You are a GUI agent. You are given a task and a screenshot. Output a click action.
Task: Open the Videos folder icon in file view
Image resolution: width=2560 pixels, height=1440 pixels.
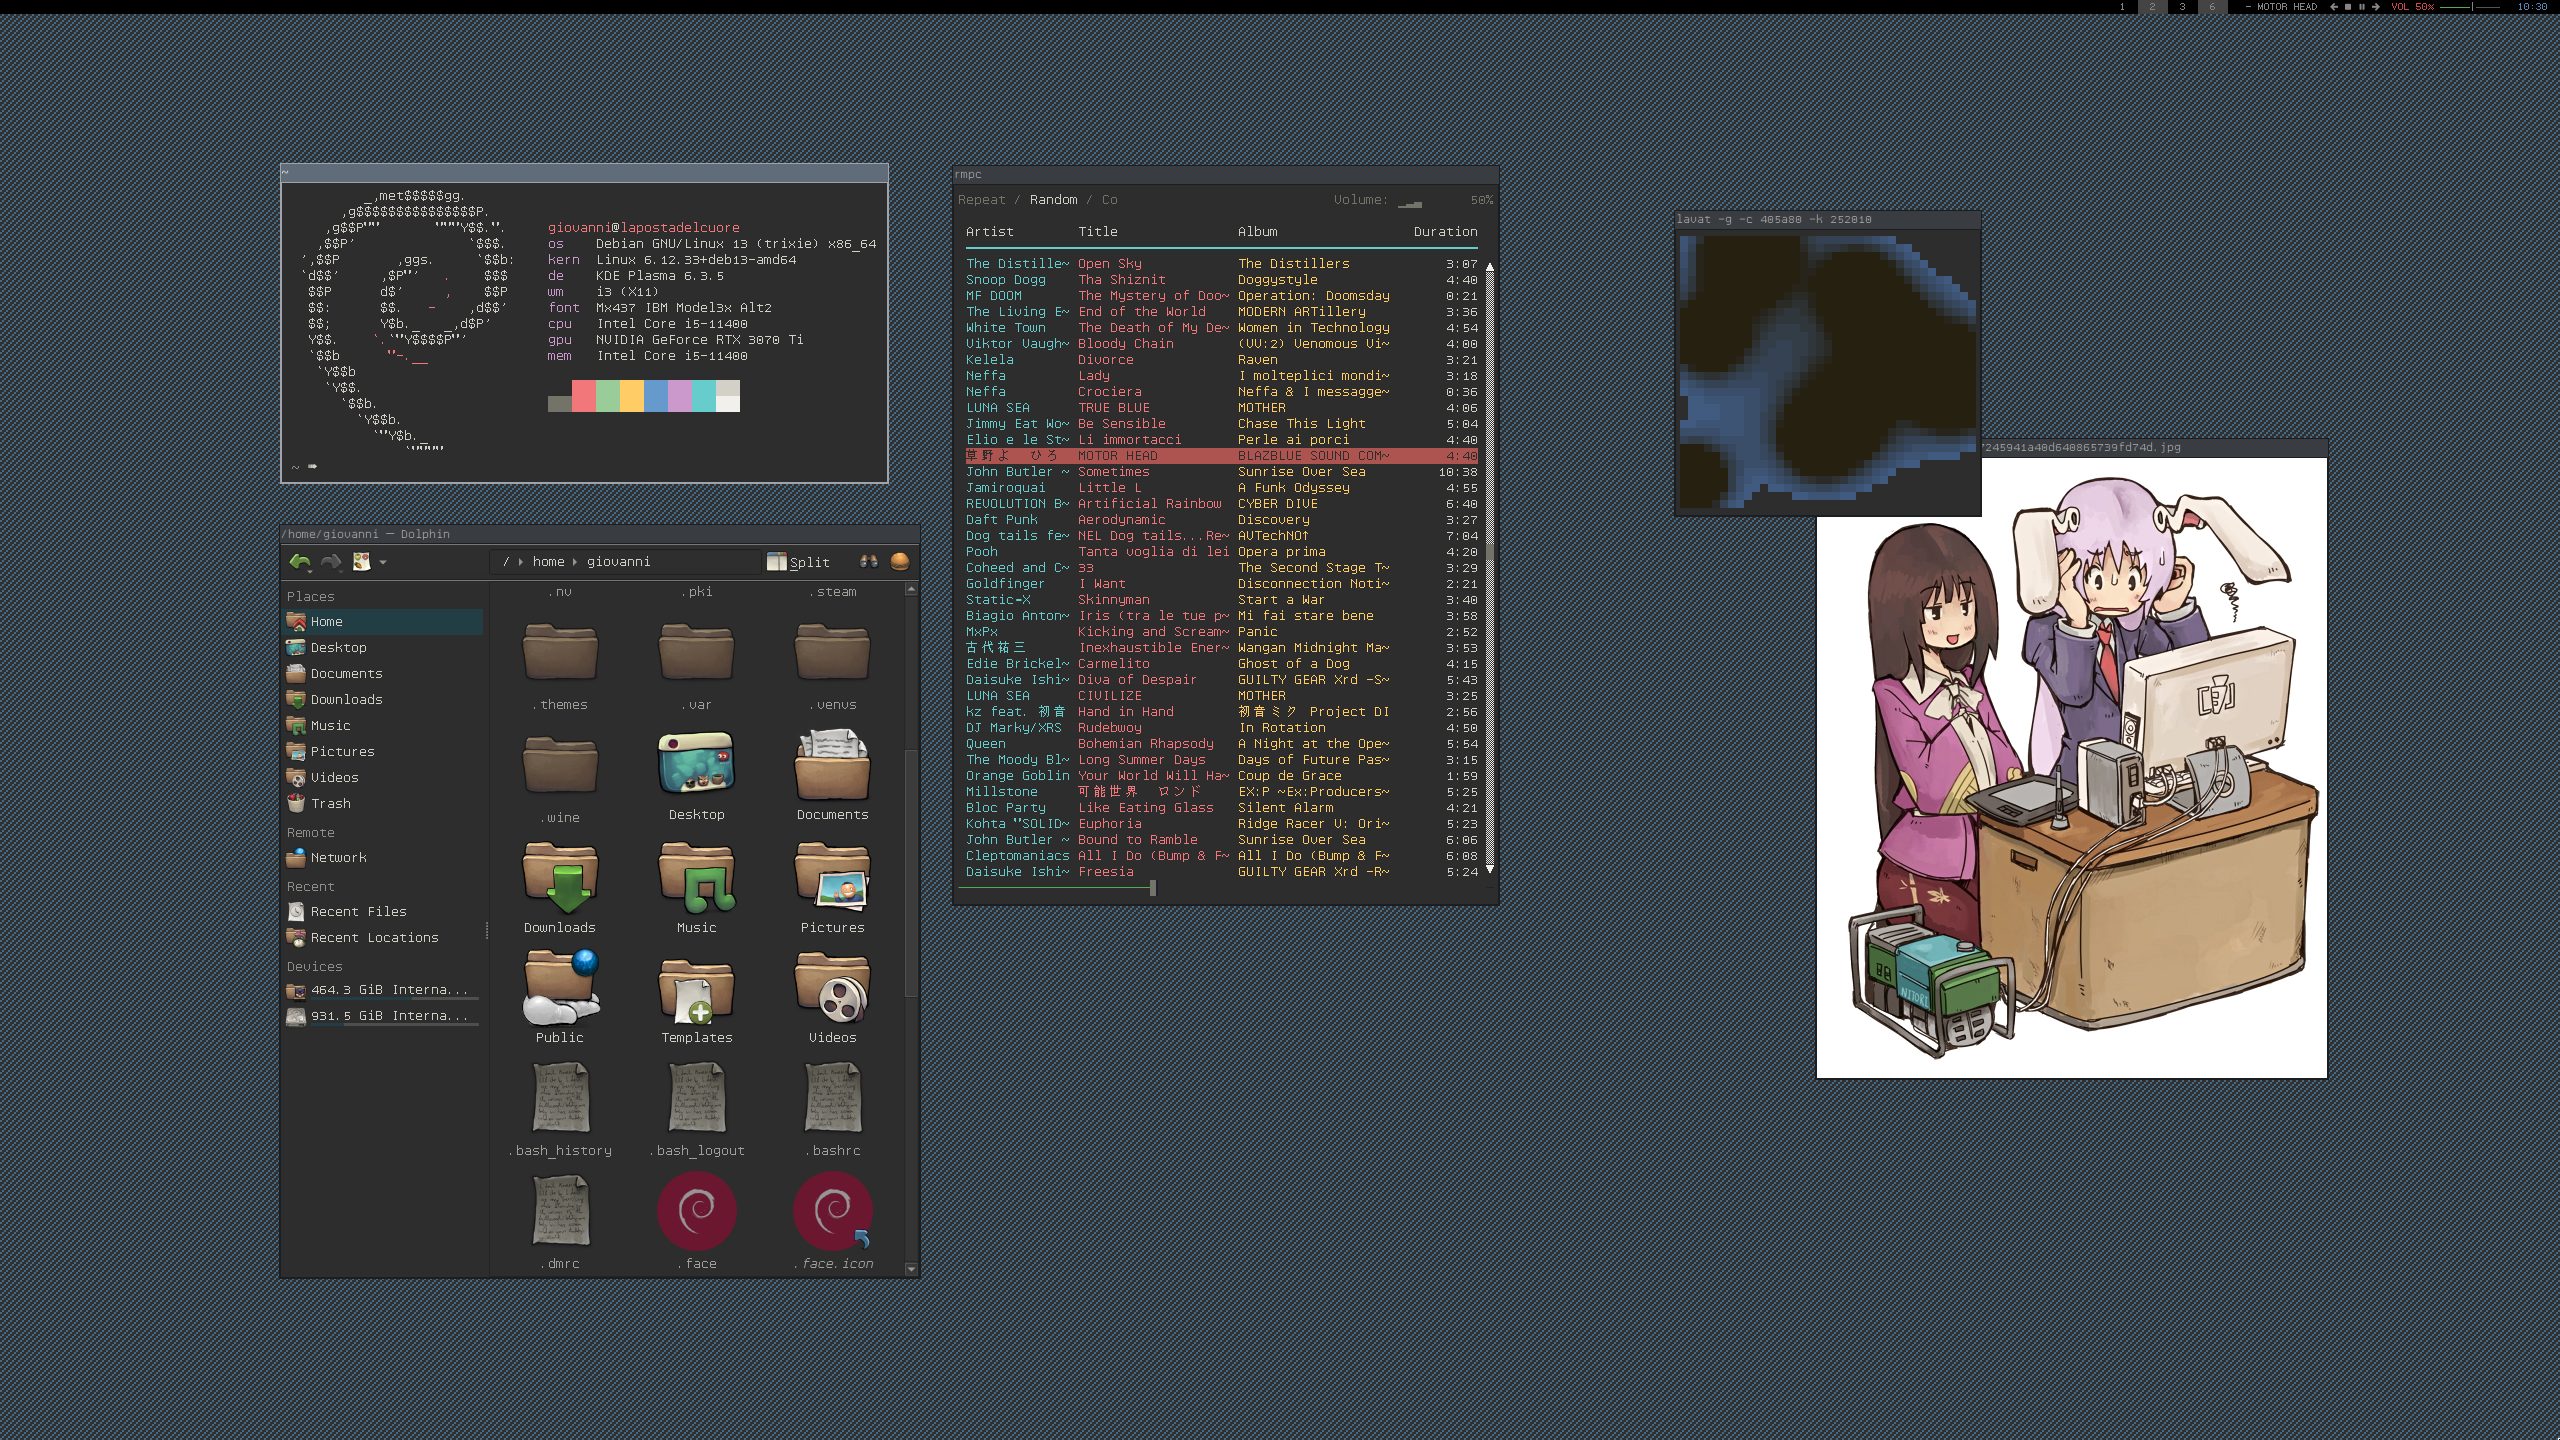click(832, 988)
